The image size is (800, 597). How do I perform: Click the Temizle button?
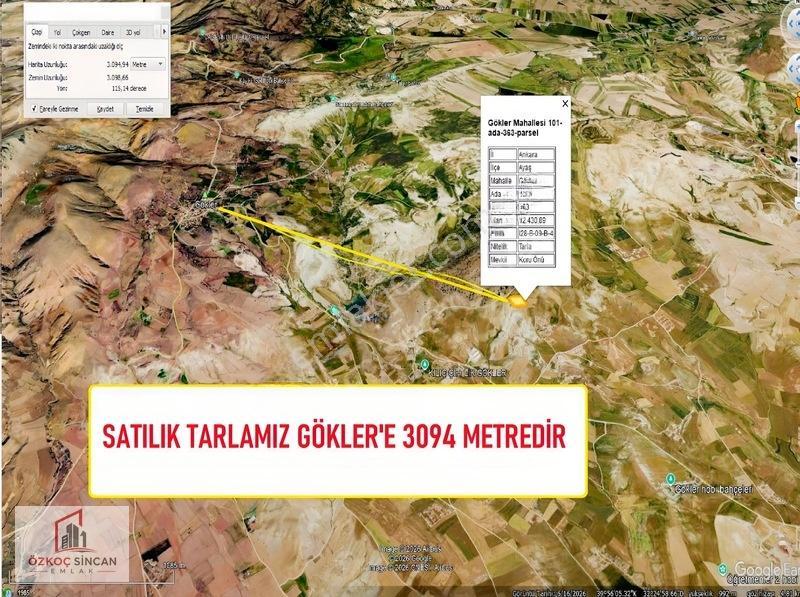click(x=145, y=109)
